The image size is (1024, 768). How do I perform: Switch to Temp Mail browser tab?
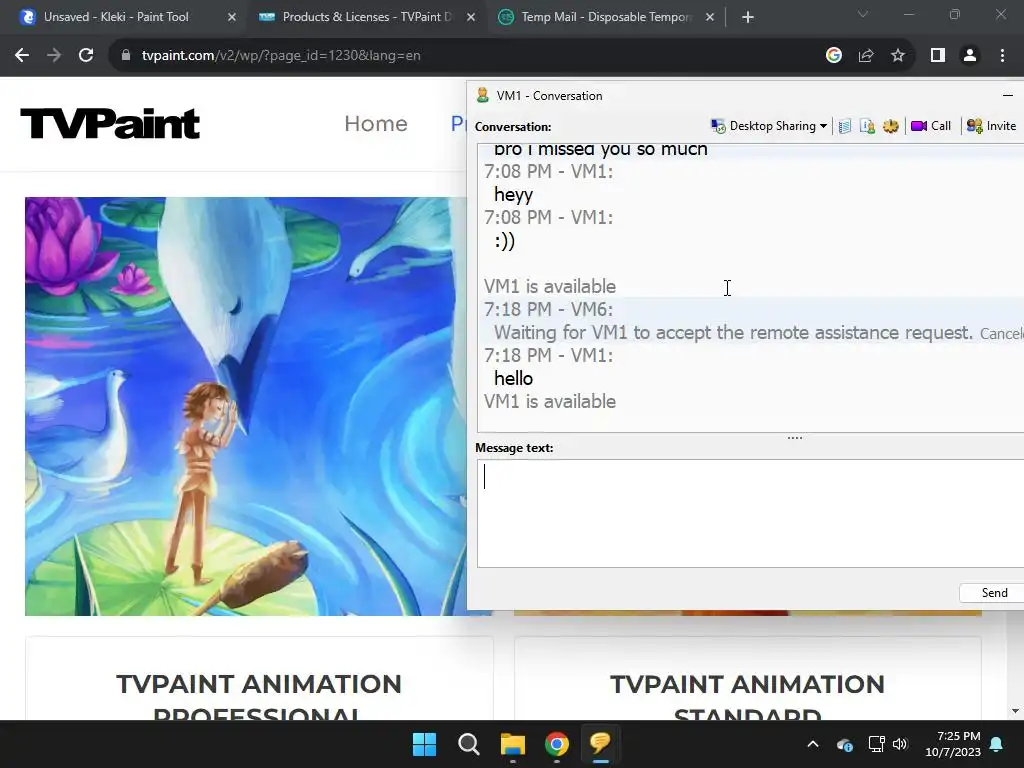click(x=605, y=17)
